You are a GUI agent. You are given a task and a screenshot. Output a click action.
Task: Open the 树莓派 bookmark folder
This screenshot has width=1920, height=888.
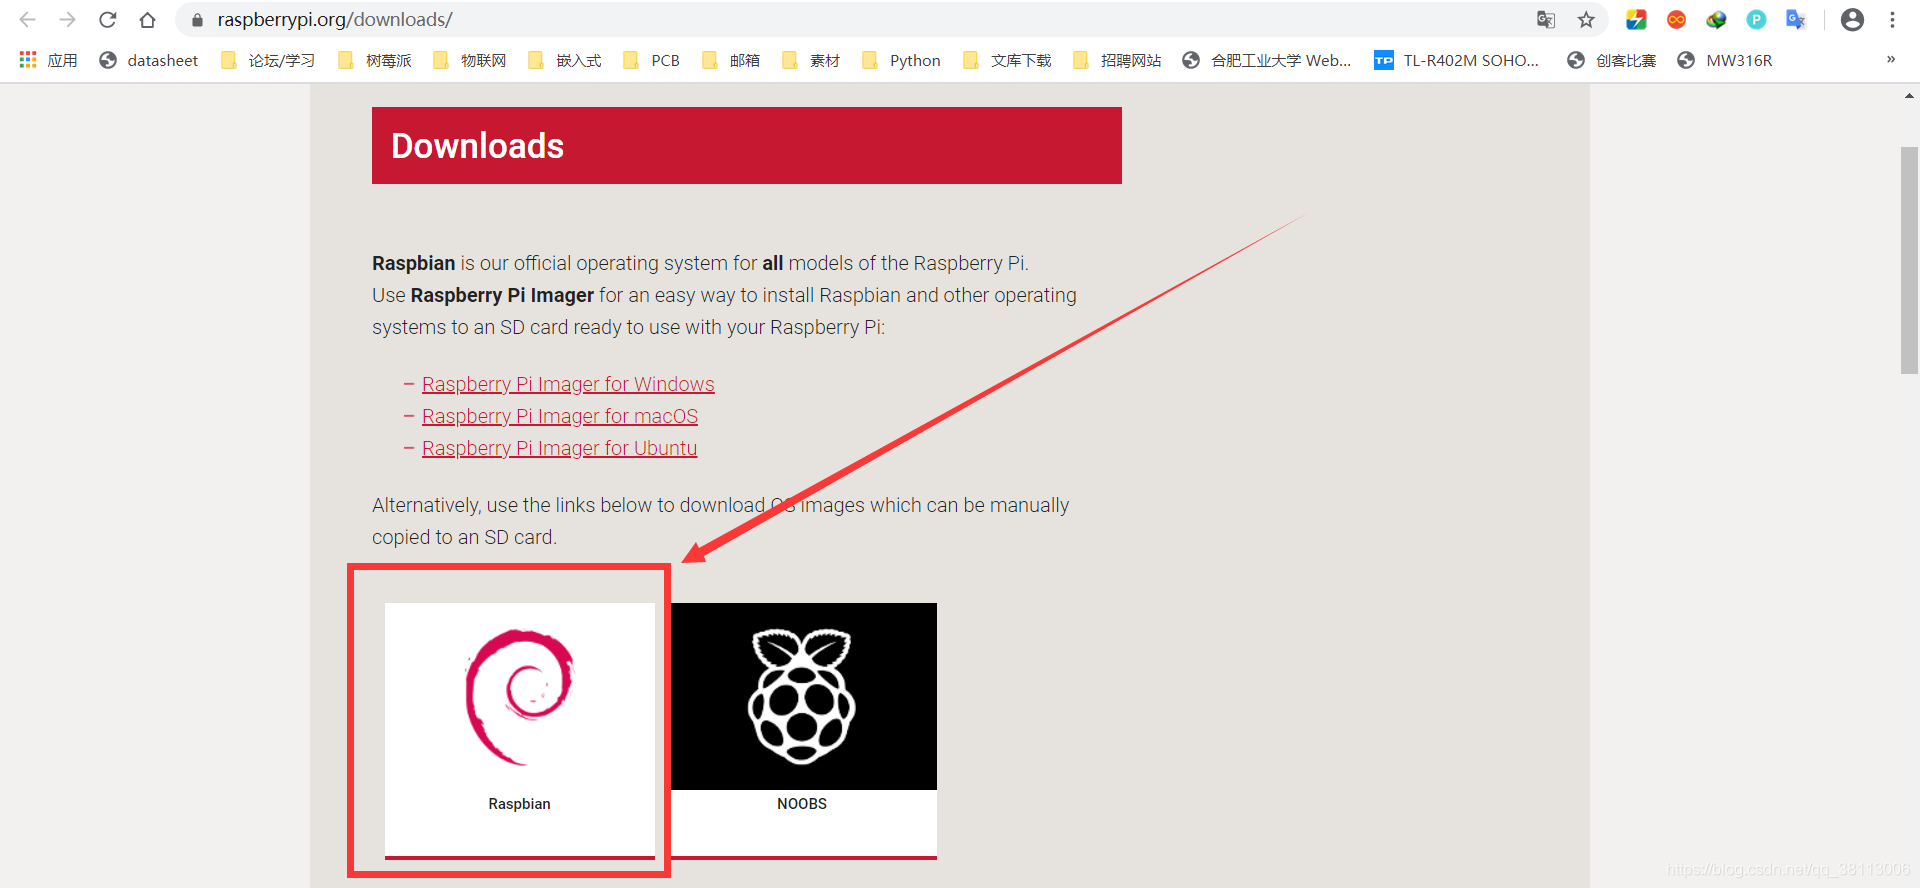tap(375, 60)
